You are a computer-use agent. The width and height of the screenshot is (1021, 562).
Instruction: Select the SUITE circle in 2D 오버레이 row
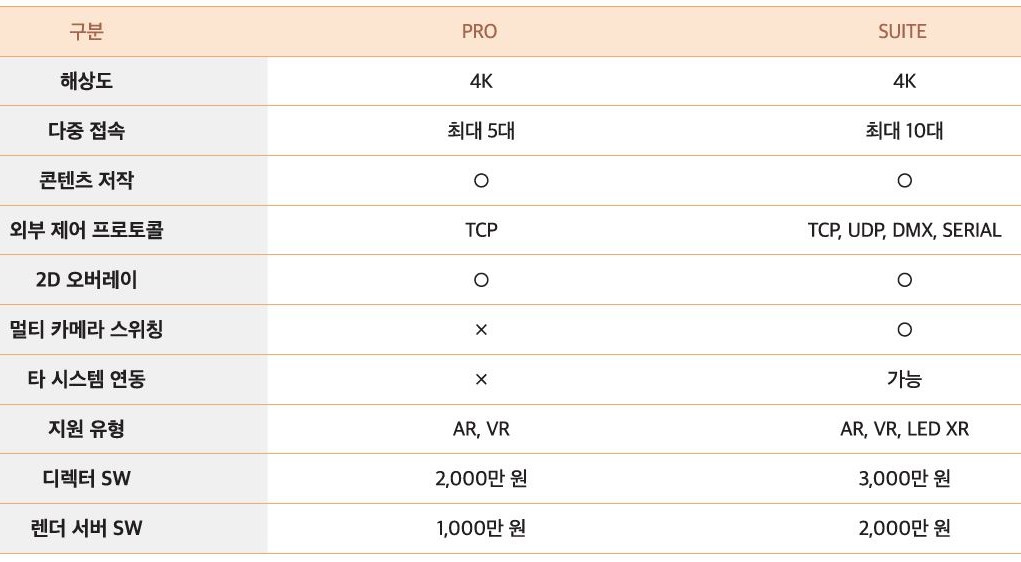[x=904, y=280]
